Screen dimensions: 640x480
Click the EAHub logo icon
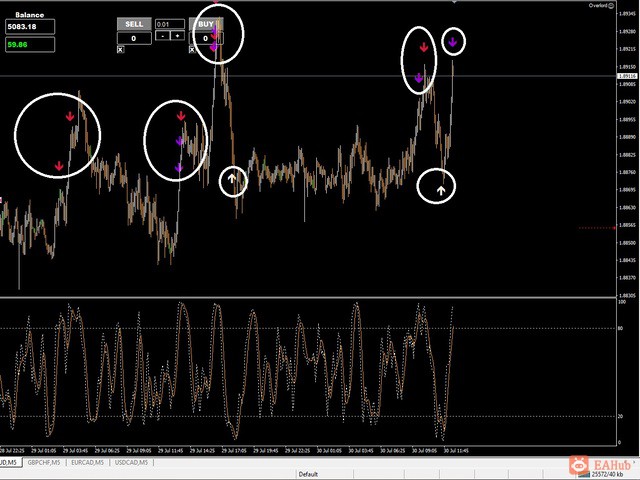(578, 464)
